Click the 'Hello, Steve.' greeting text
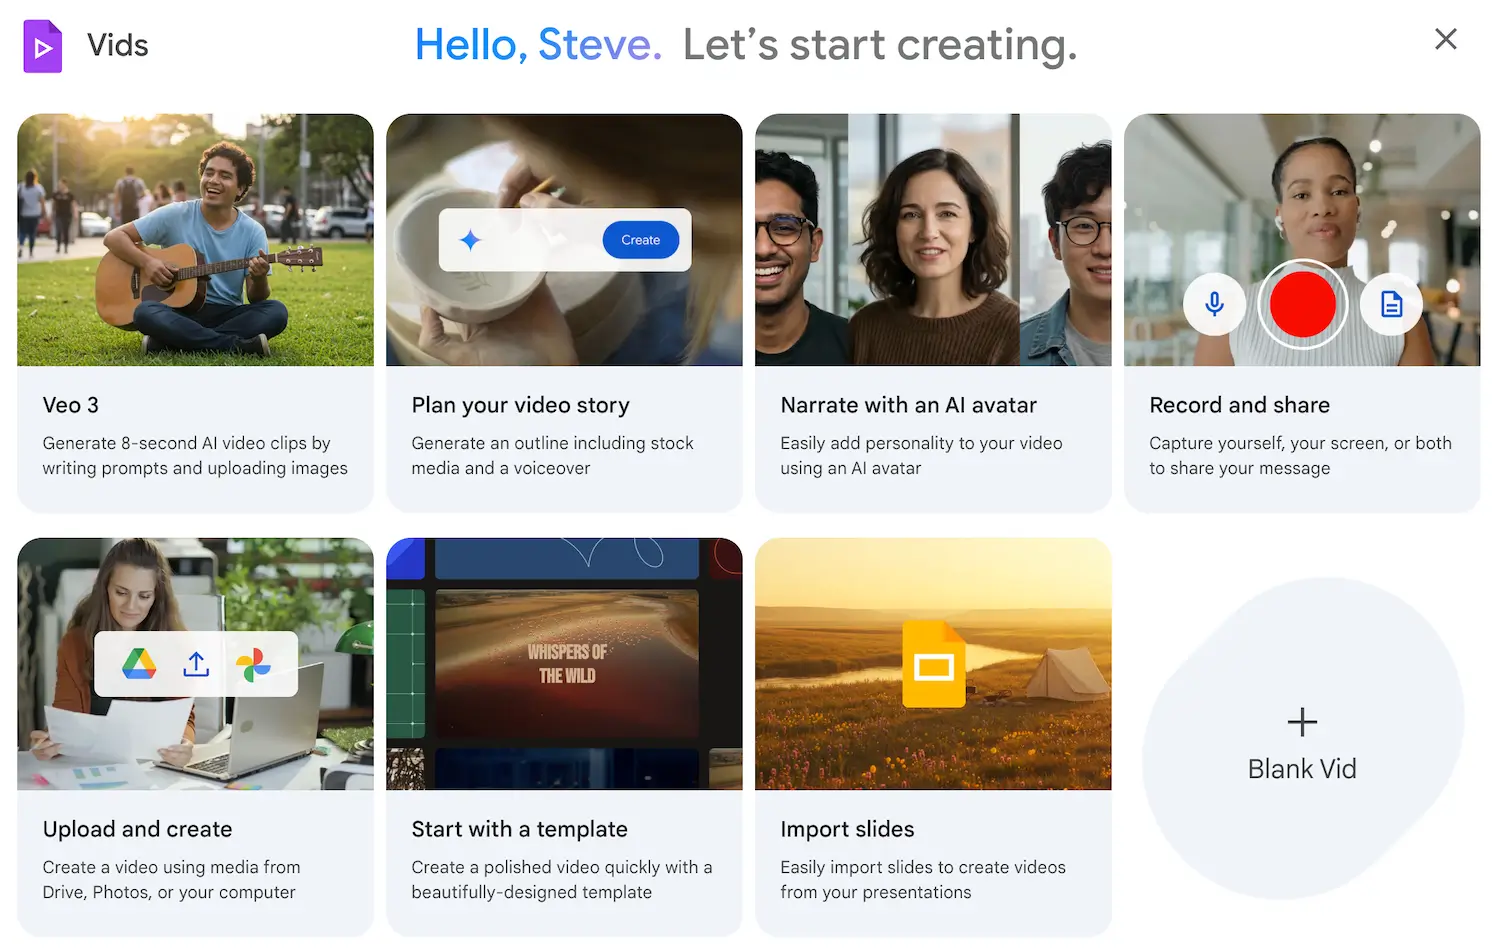 coord(538,44)
